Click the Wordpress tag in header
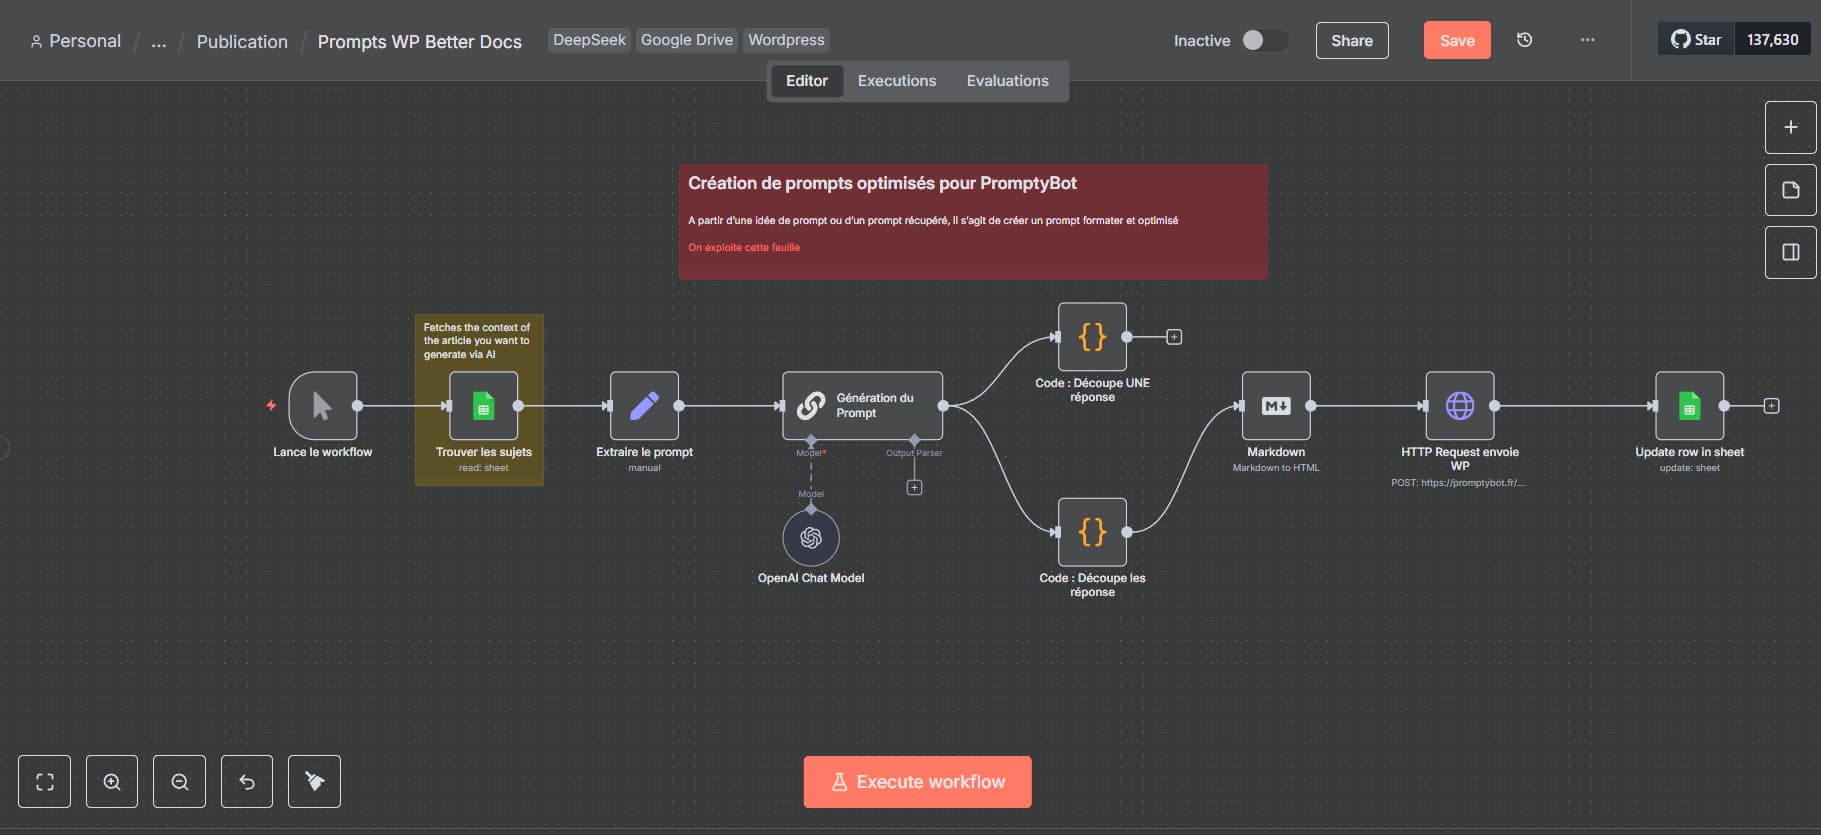The height and width of the screenshot is (835, 1821). 786,40
